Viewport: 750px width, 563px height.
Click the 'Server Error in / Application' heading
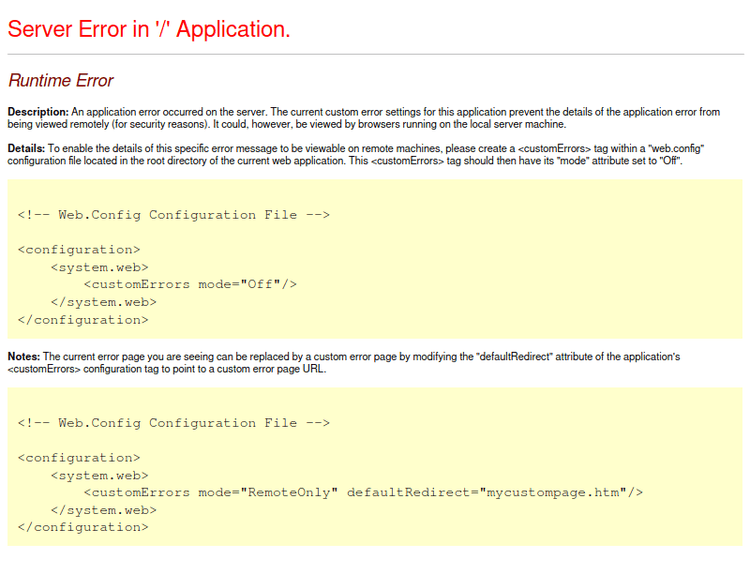coord(149,29)
